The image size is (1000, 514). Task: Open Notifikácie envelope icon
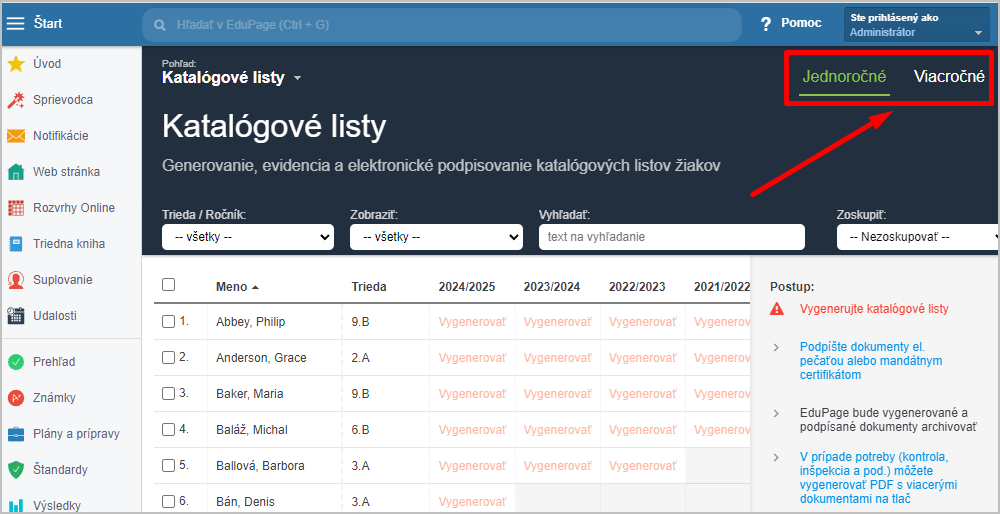(x=16, y=136)
